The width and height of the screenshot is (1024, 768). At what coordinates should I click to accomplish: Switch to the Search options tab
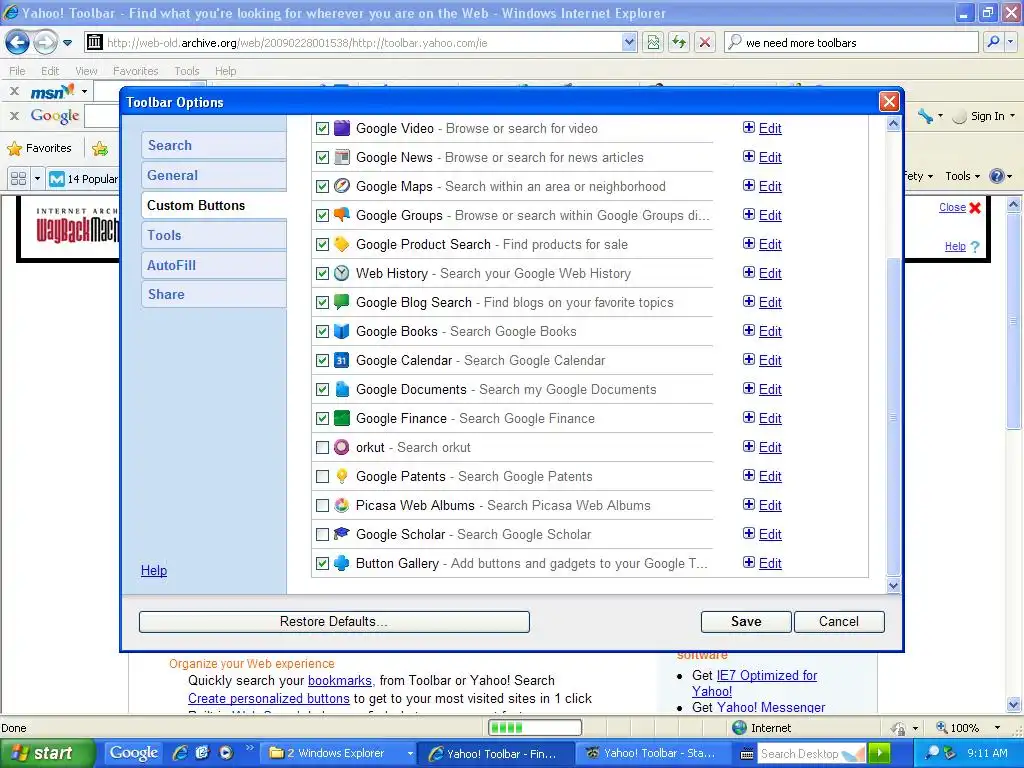[x=214, y=145]
